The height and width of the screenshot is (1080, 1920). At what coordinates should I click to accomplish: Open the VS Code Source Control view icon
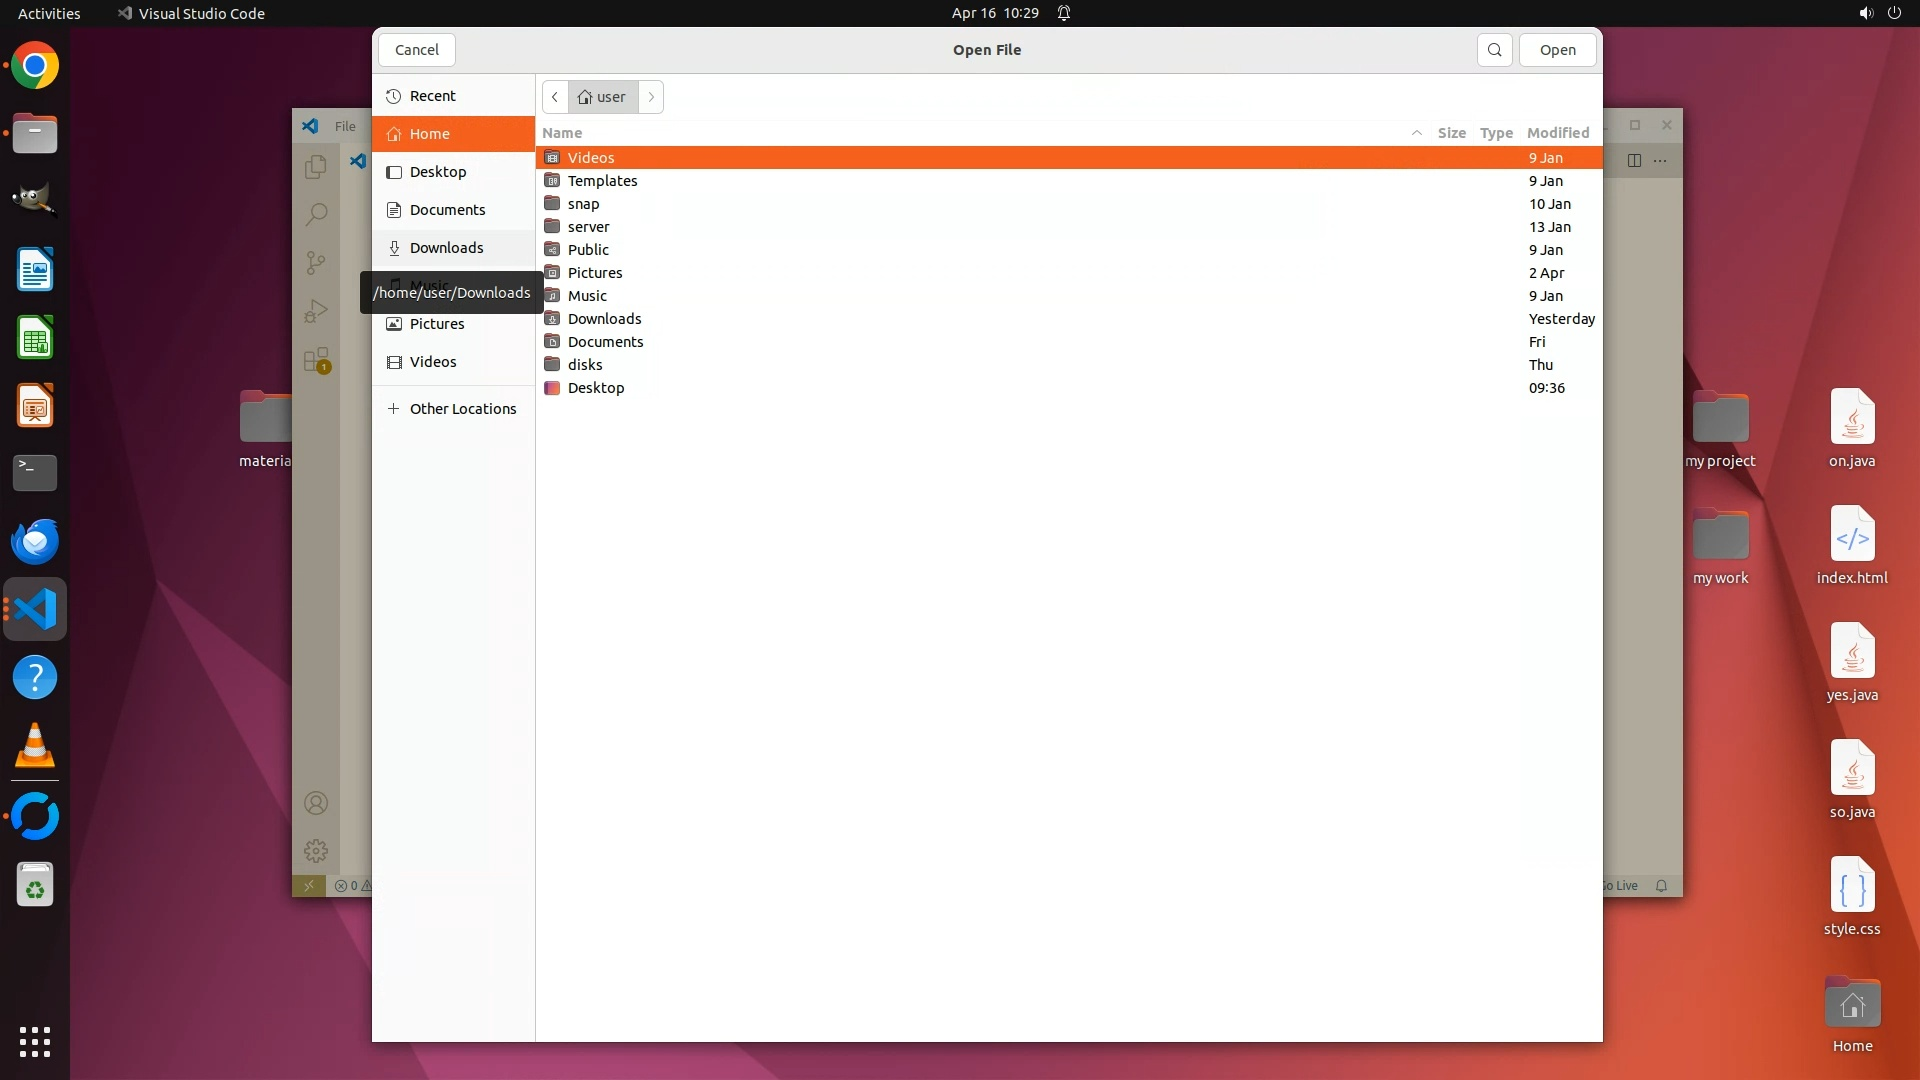316,262
